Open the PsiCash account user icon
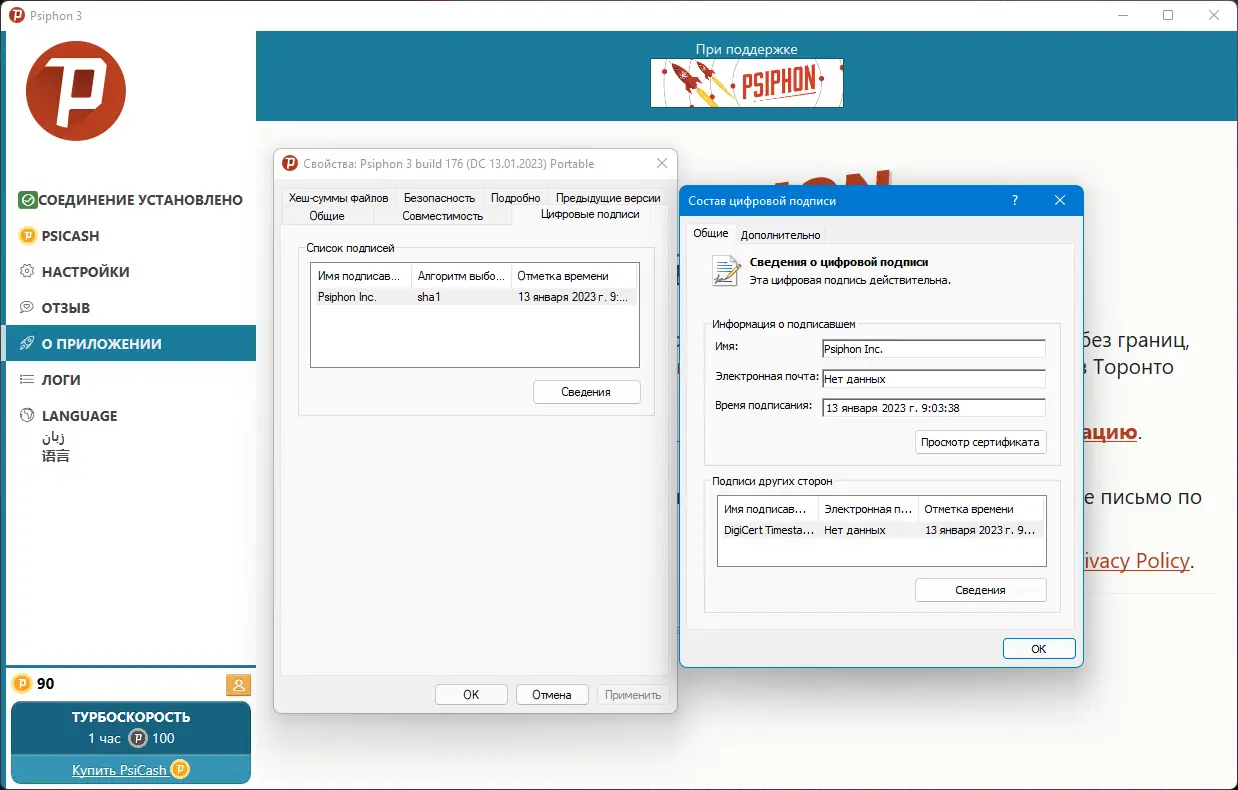Screen dimensions: 1238x790 point(239,685)
